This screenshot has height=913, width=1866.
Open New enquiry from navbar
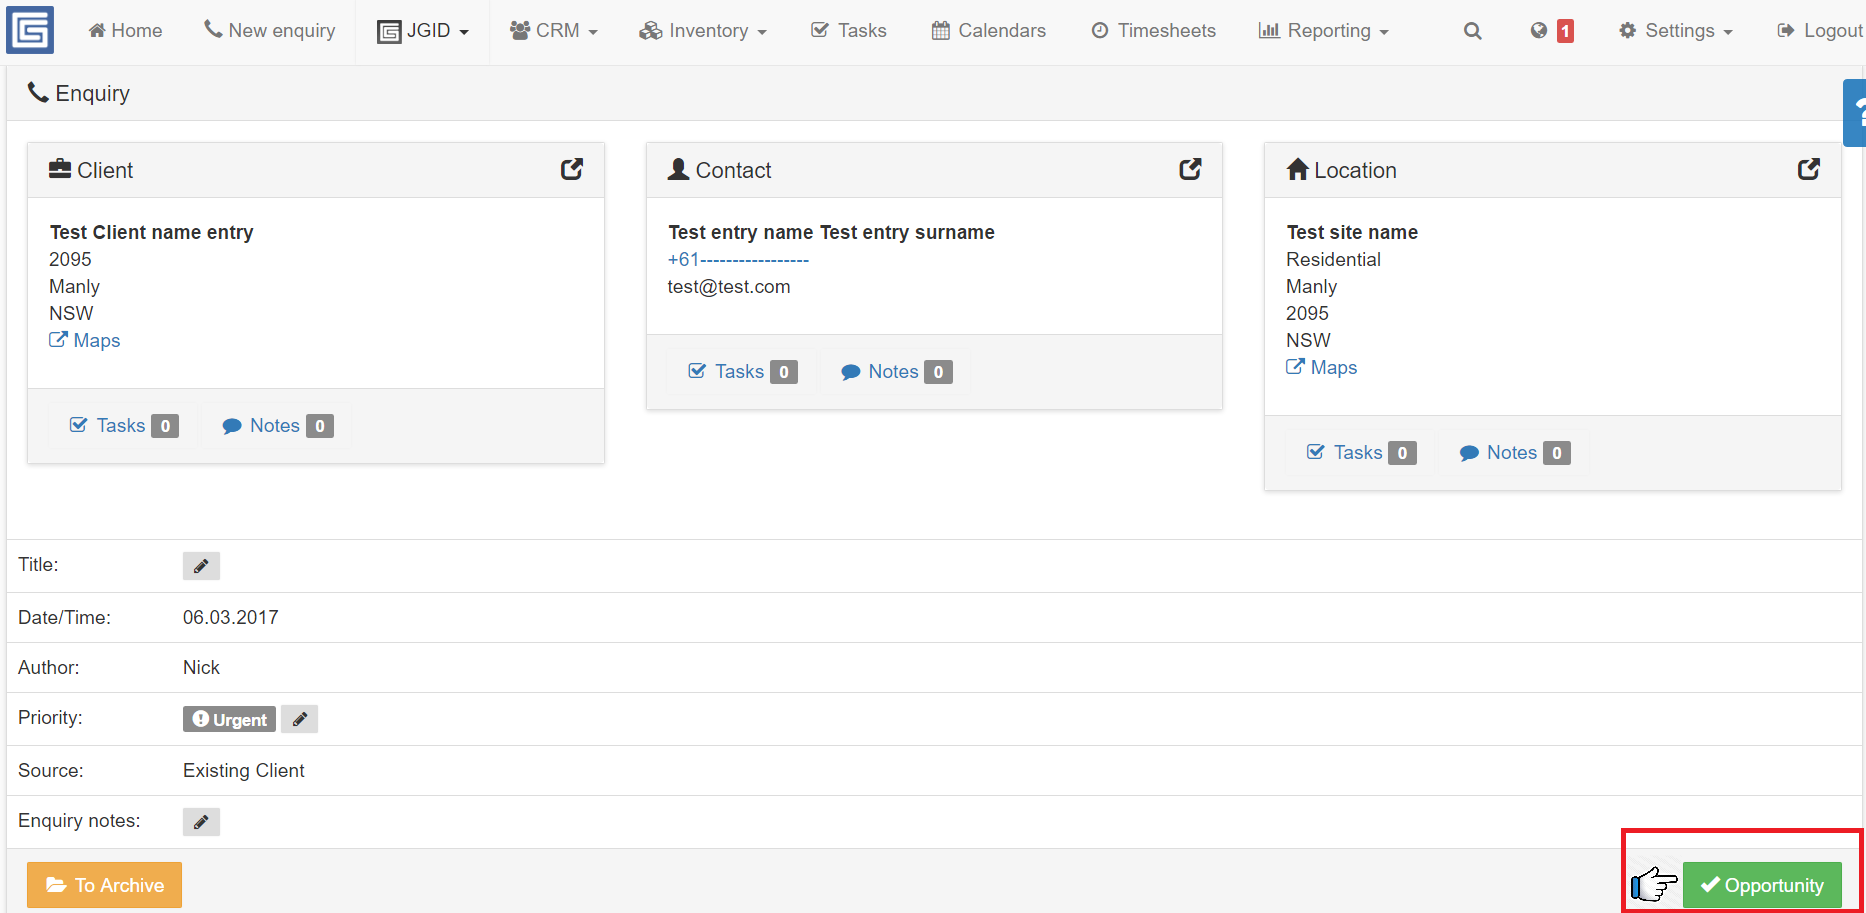click(x=270, y=31)
